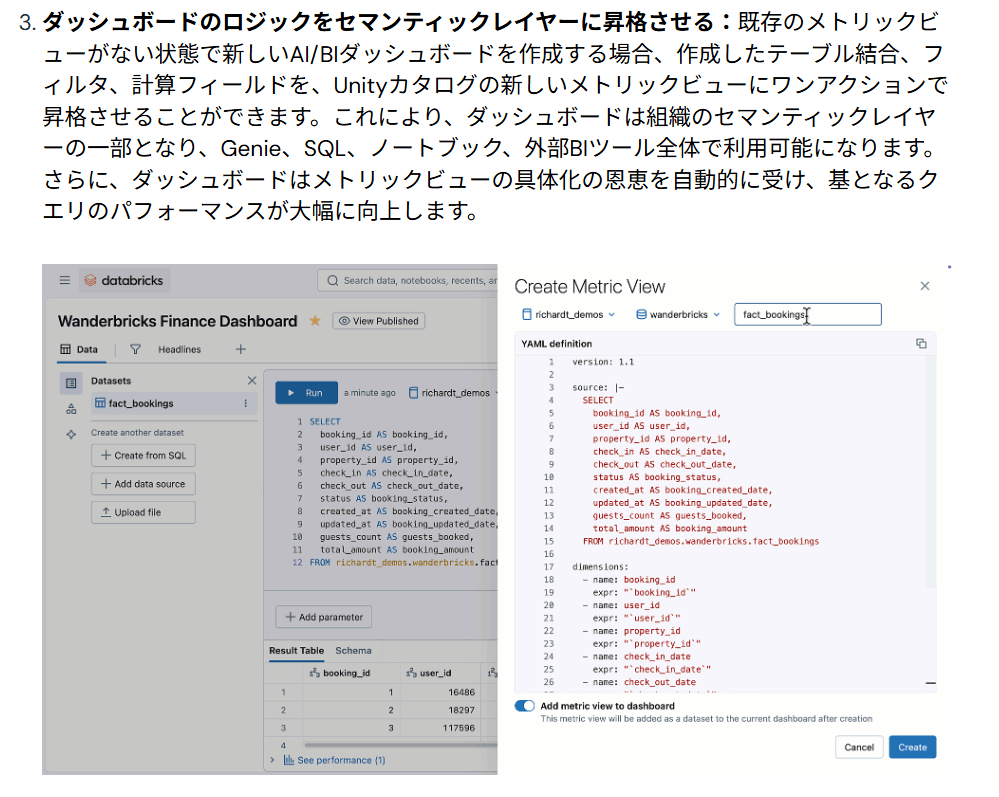Toggle Add metric view to dashboard switch
This screenshot has width=999, height=797.
coord(525,706)
